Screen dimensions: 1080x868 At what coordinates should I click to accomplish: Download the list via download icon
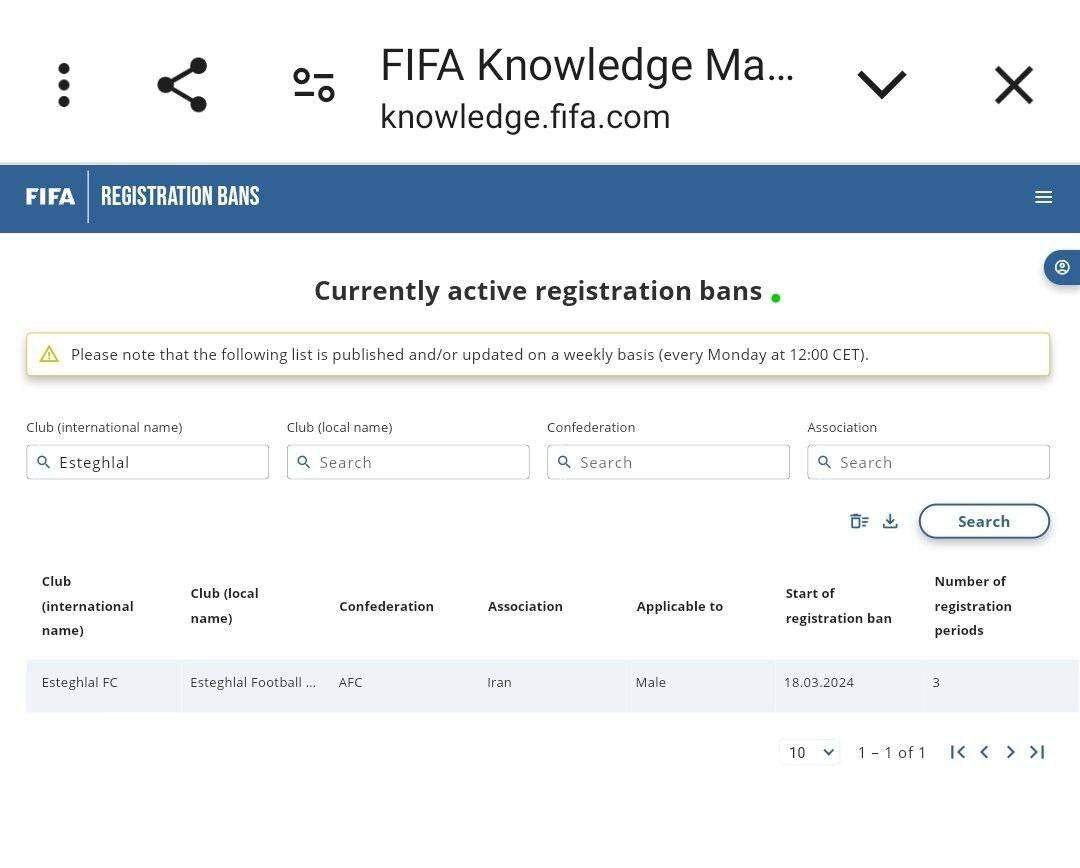[890, 521]
